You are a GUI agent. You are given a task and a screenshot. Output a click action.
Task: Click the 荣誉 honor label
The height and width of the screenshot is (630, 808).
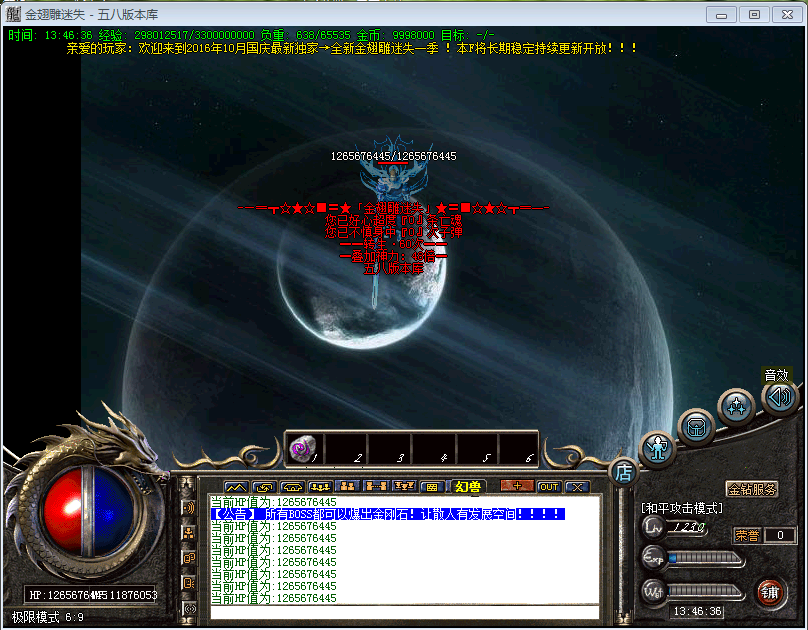tap(747, 535)
